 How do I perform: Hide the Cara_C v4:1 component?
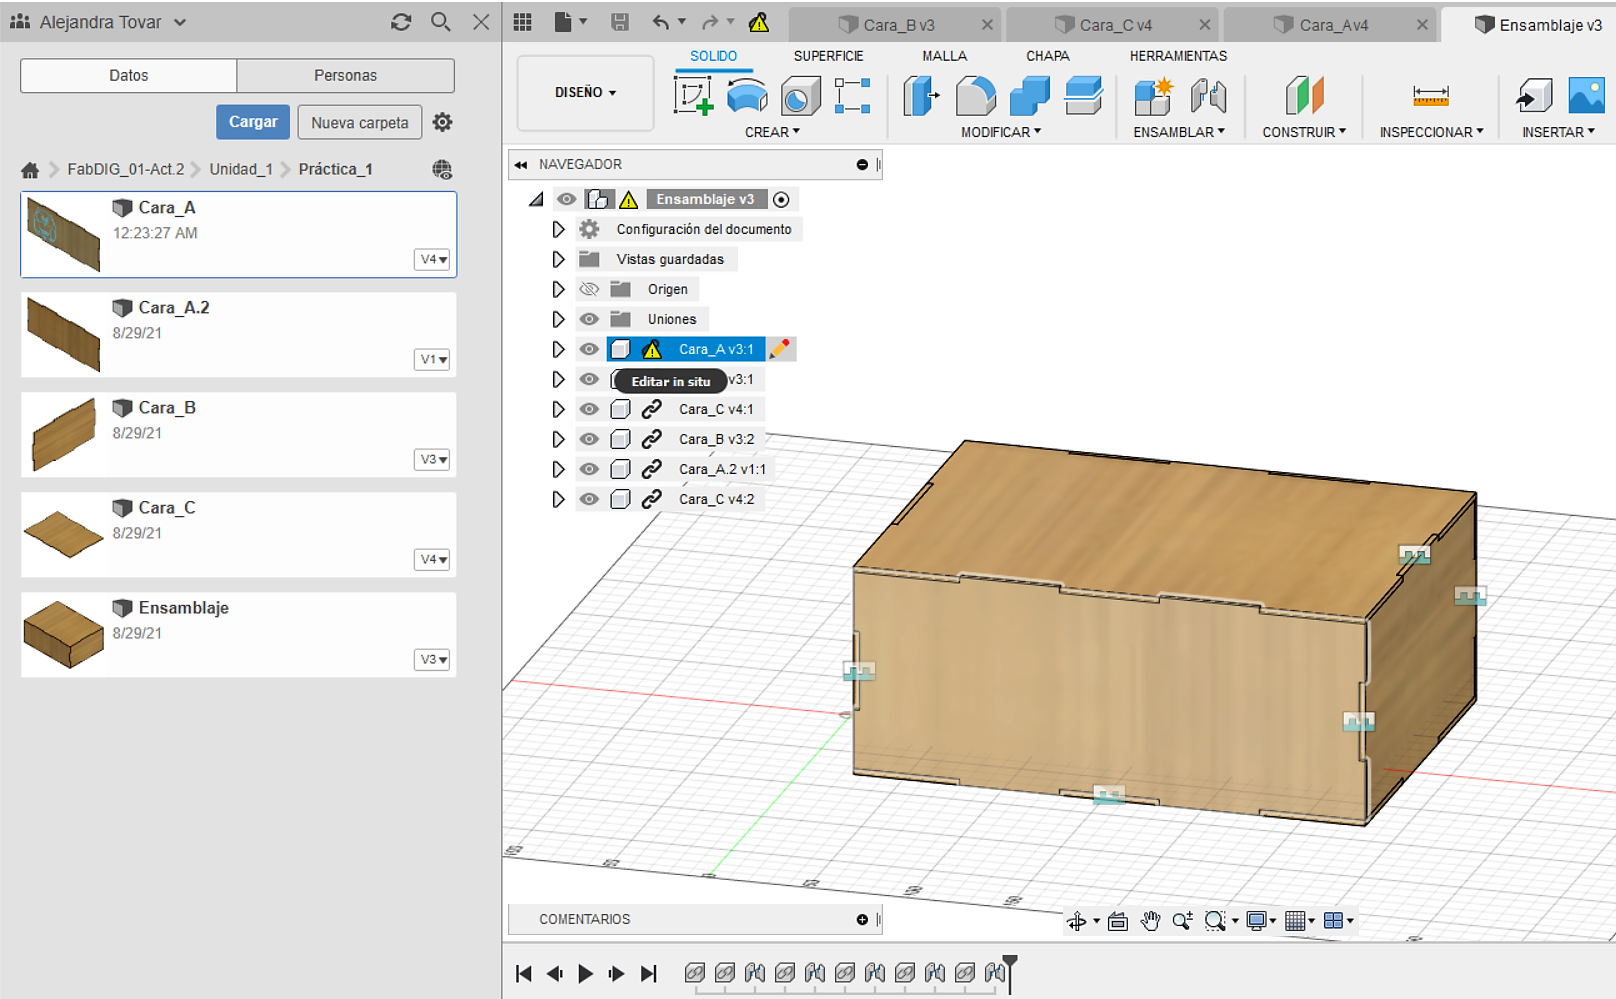click(x=589, y=409)
